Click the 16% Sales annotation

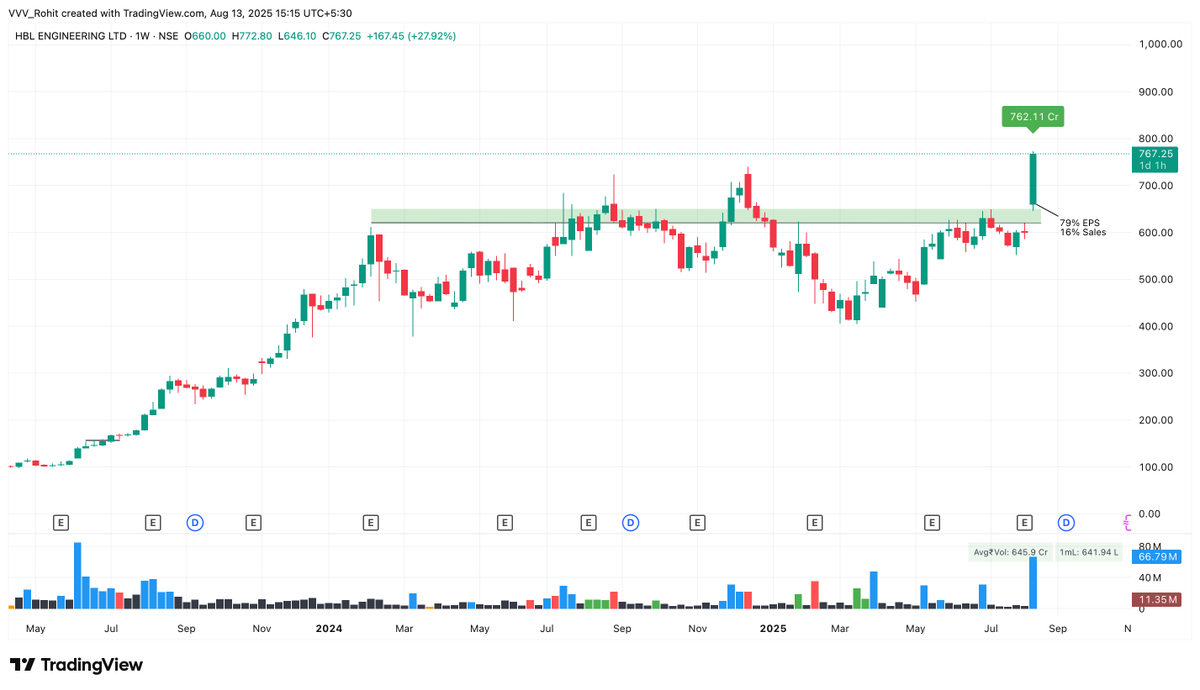[1083, 232]
